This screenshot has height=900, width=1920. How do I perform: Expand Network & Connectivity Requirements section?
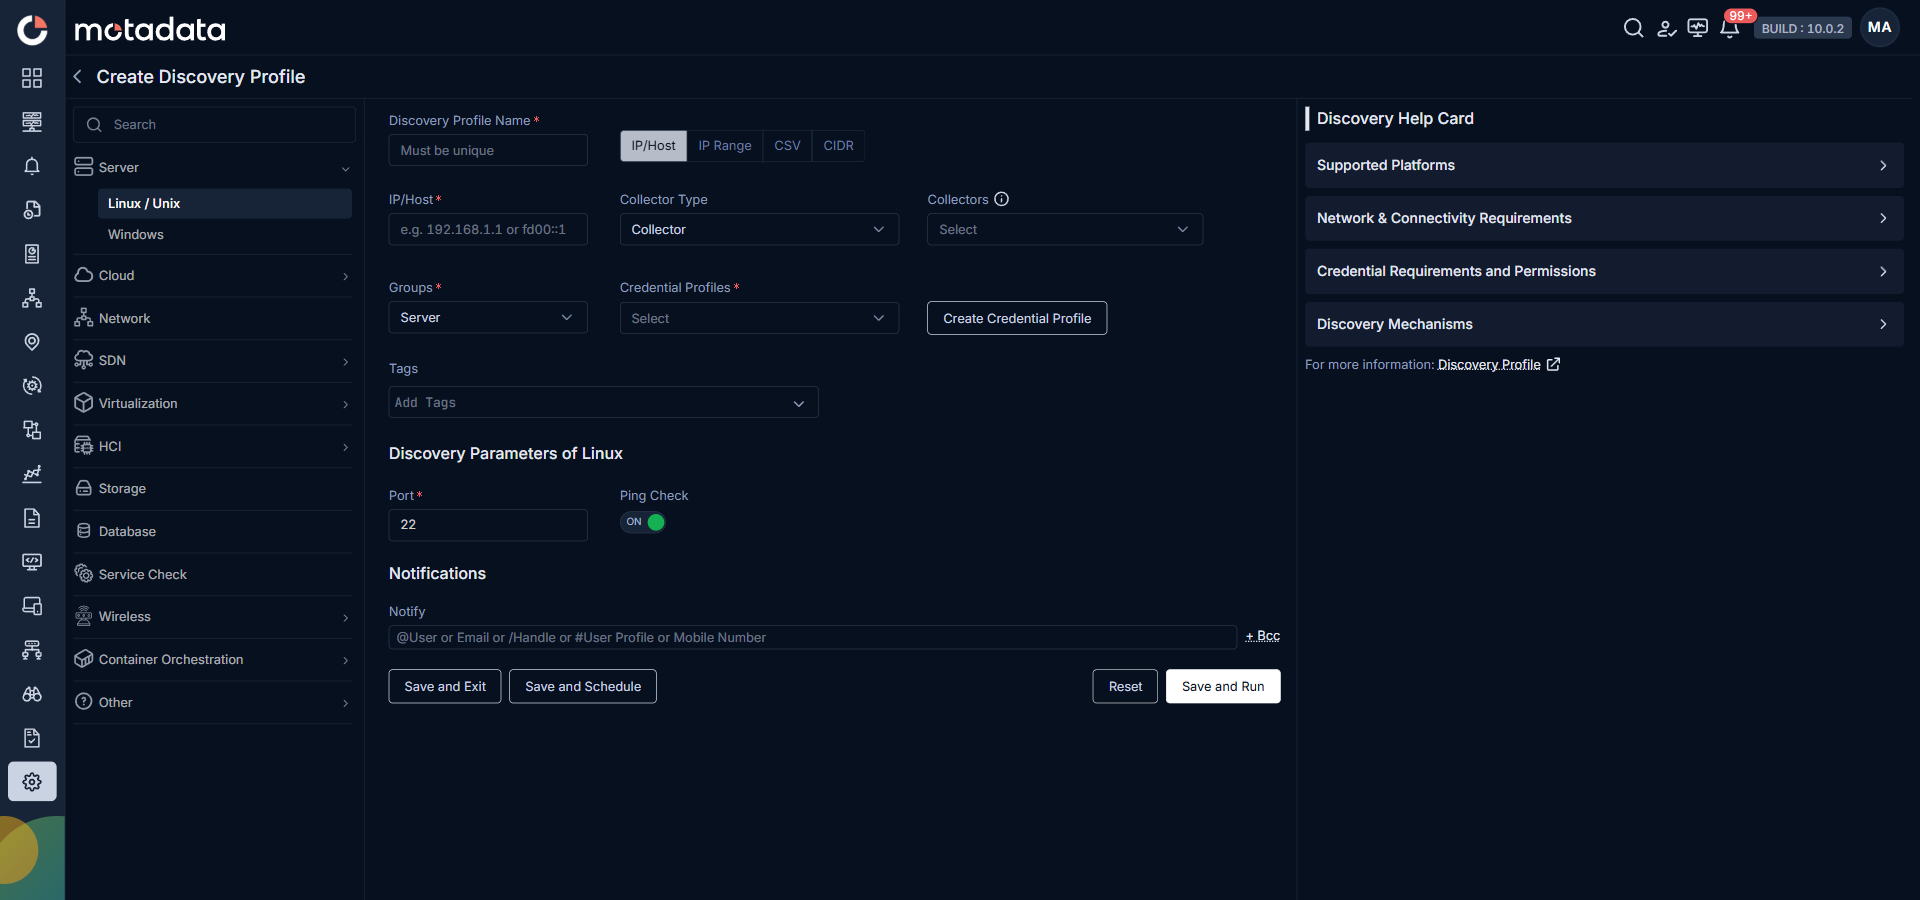coord(1604,218)
